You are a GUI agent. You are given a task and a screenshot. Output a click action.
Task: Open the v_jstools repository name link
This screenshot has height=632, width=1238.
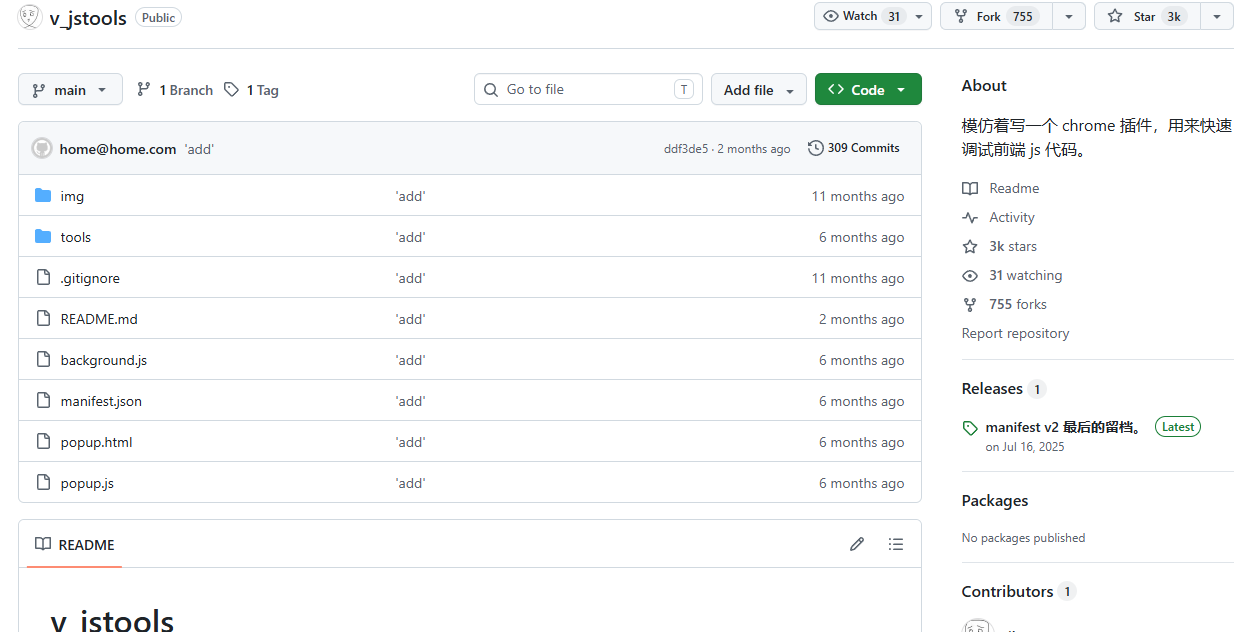click(88, 18)
